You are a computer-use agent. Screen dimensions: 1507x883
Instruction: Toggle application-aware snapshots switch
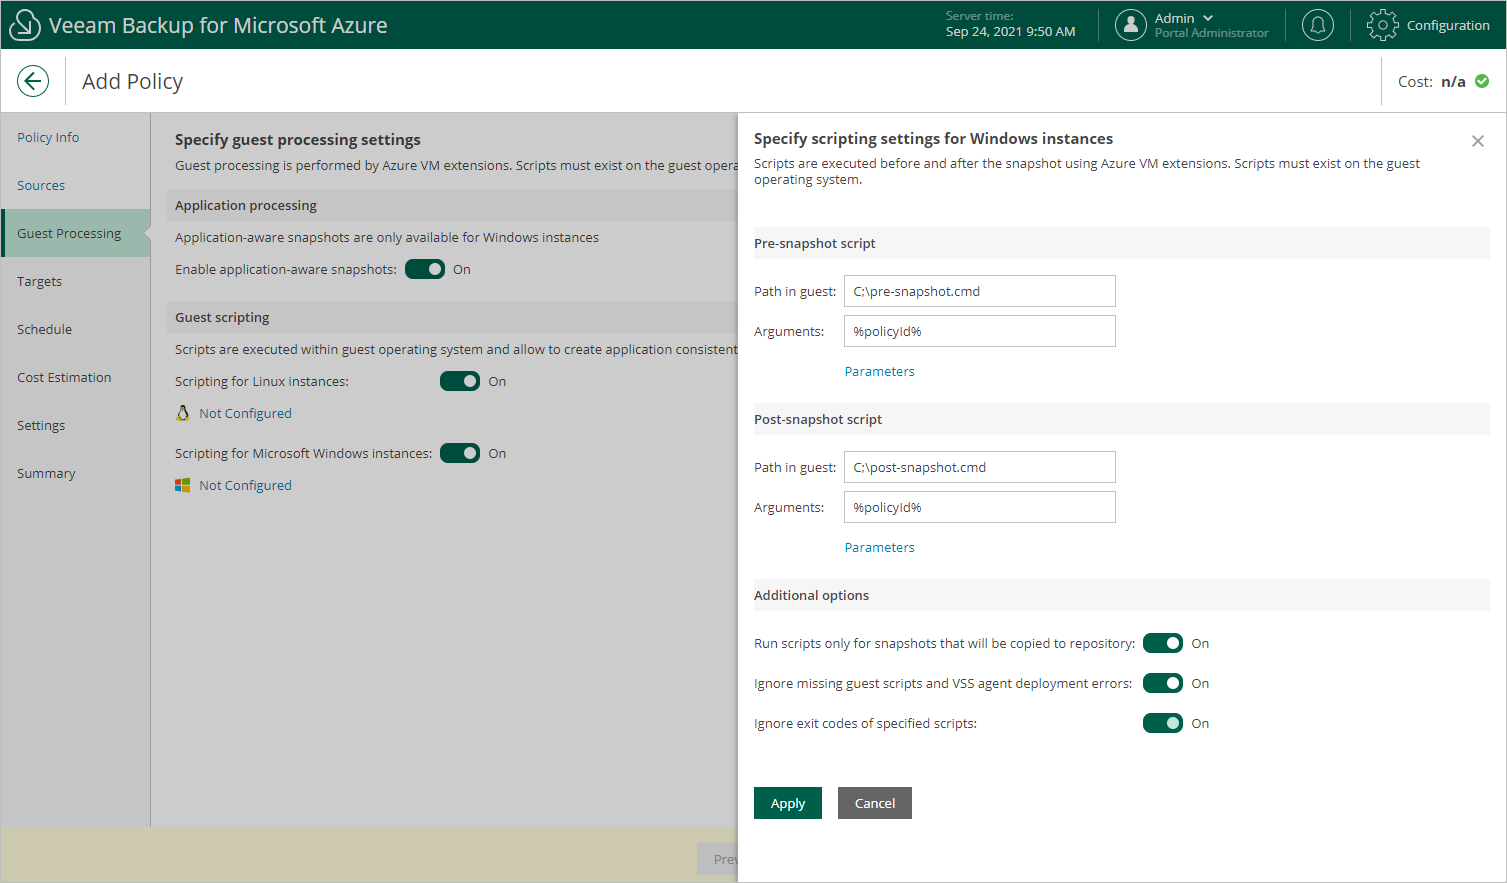click(x=425, y=269)
